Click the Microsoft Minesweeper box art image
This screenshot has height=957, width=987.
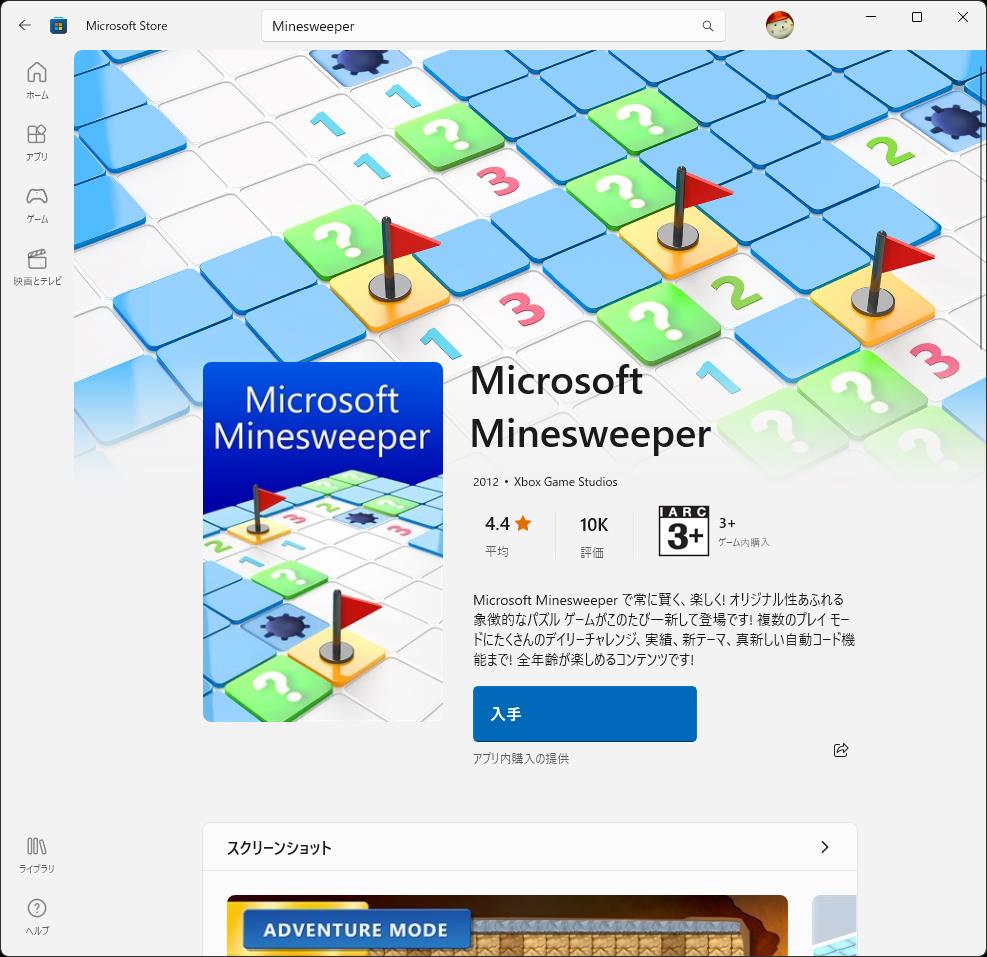click(322, 541)
